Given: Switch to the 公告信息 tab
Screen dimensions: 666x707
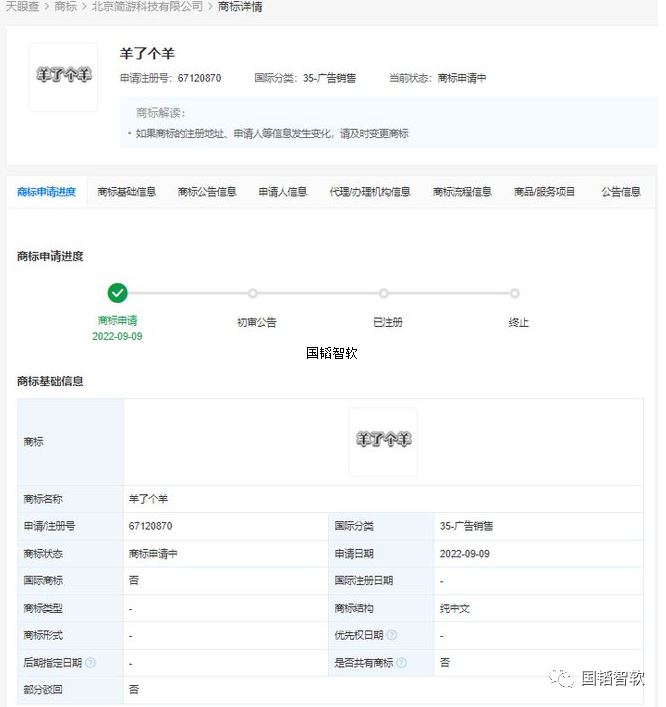Looking at the screenshot, I should pos(621,192).
